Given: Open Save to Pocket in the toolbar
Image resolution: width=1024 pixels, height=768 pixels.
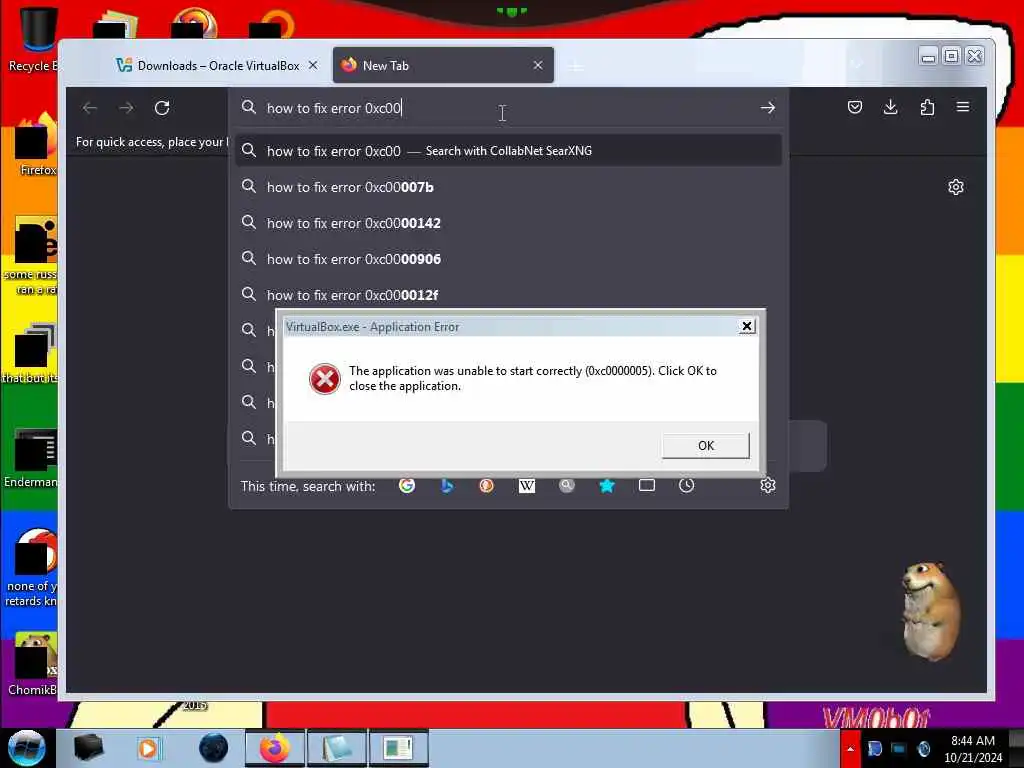Looking at the screenshot, I should click(854, 107).
